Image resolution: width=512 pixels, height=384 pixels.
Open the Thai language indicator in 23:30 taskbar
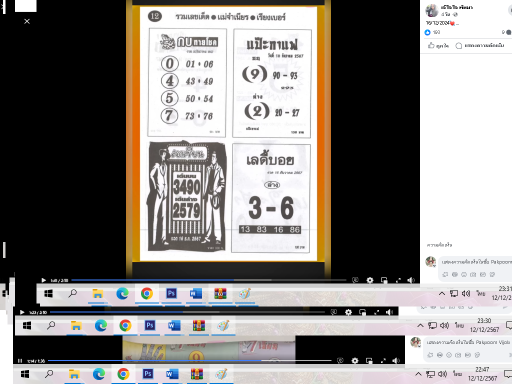click(x=459, y=325)
